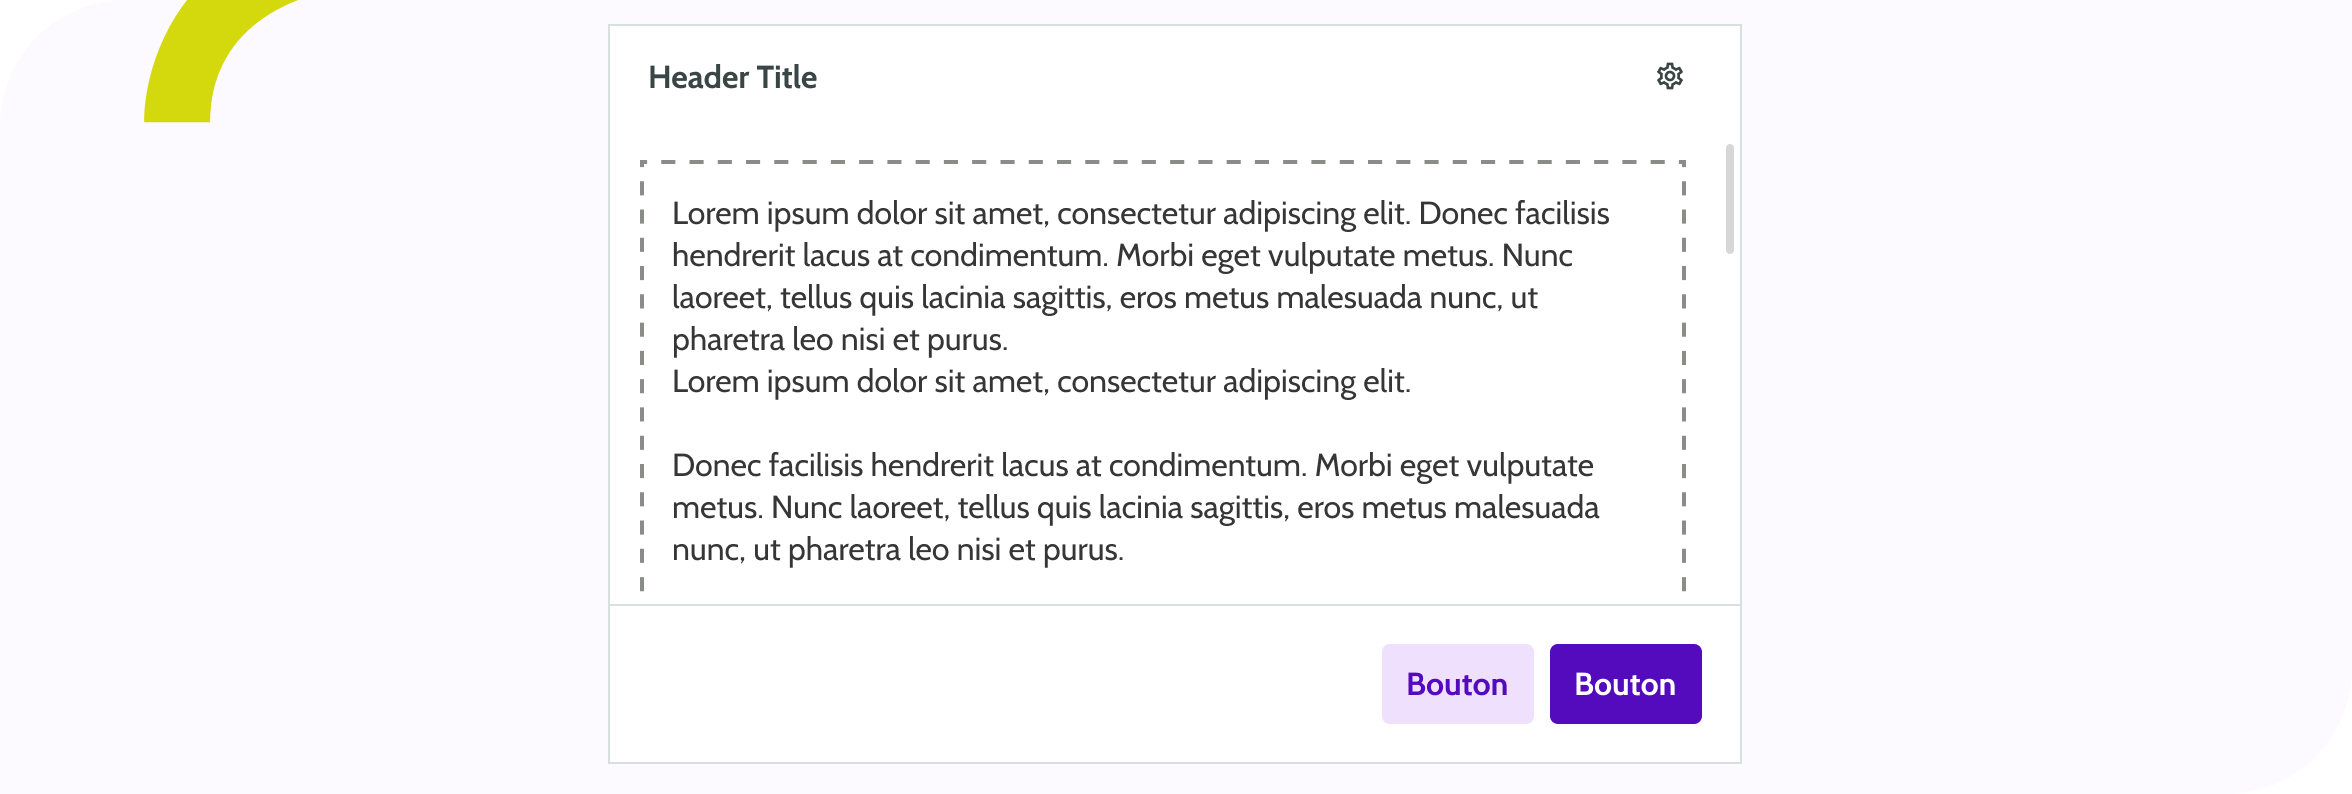Viewport: 2352px width, 794px height.
Task: Click the Header Title heading
Action: coord(732,77)
